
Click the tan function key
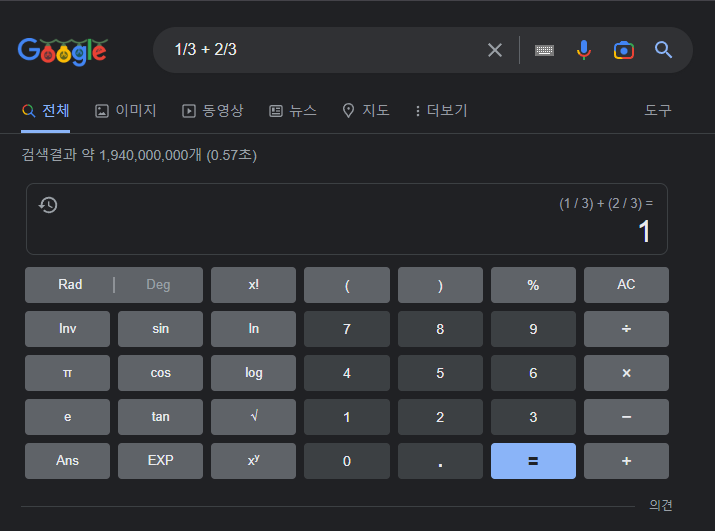pyautogui.click(x=161, y=417)
